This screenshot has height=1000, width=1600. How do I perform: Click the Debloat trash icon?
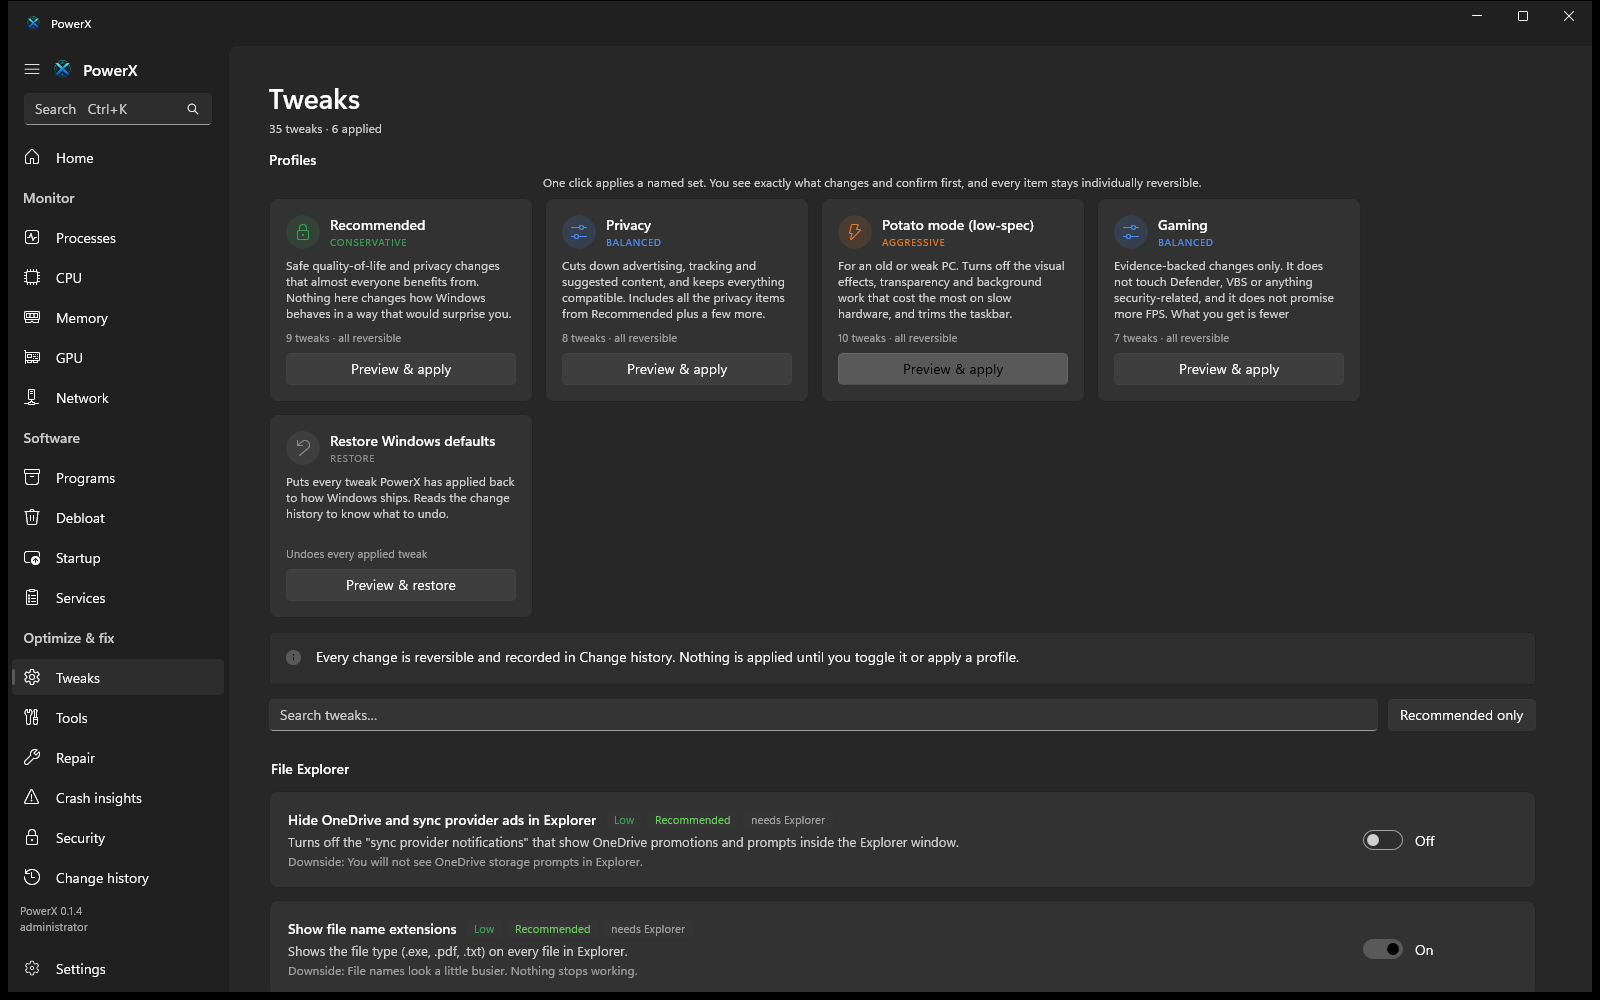point(32,517)
